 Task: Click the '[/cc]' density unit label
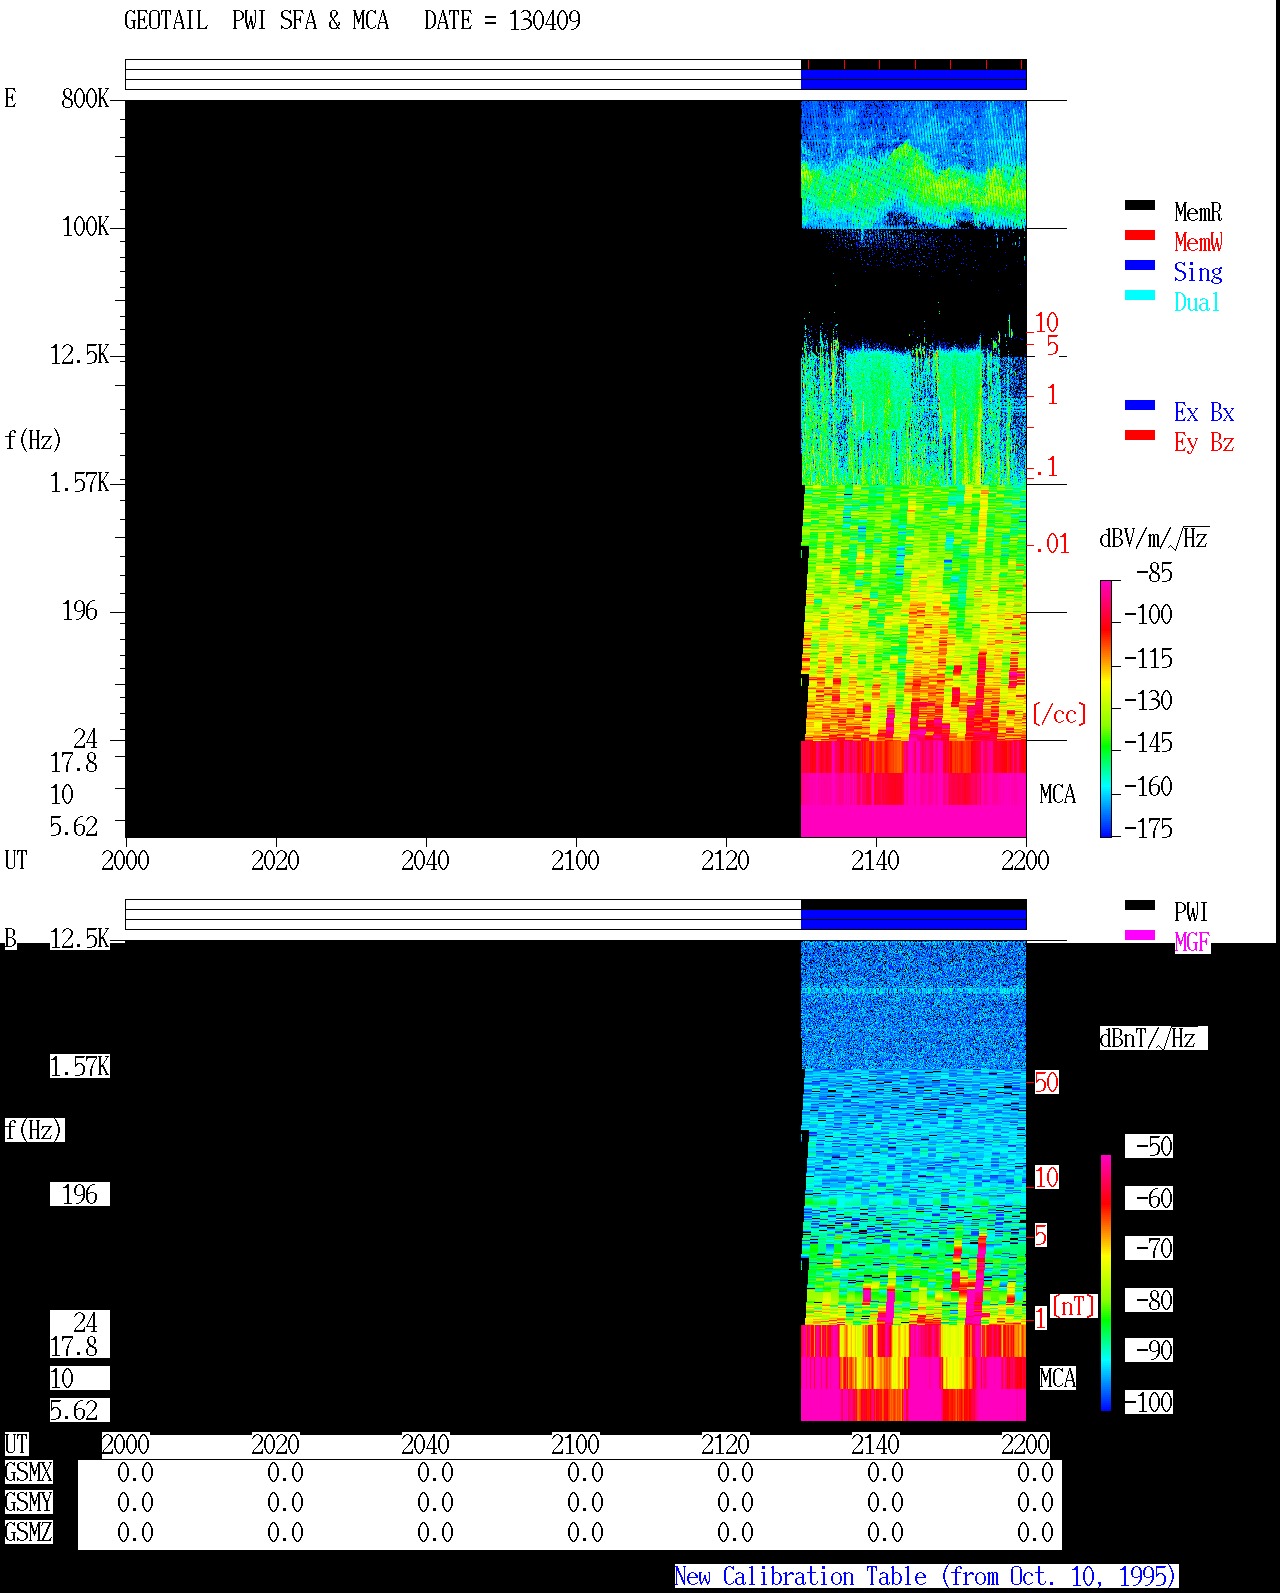[1059, 714]
